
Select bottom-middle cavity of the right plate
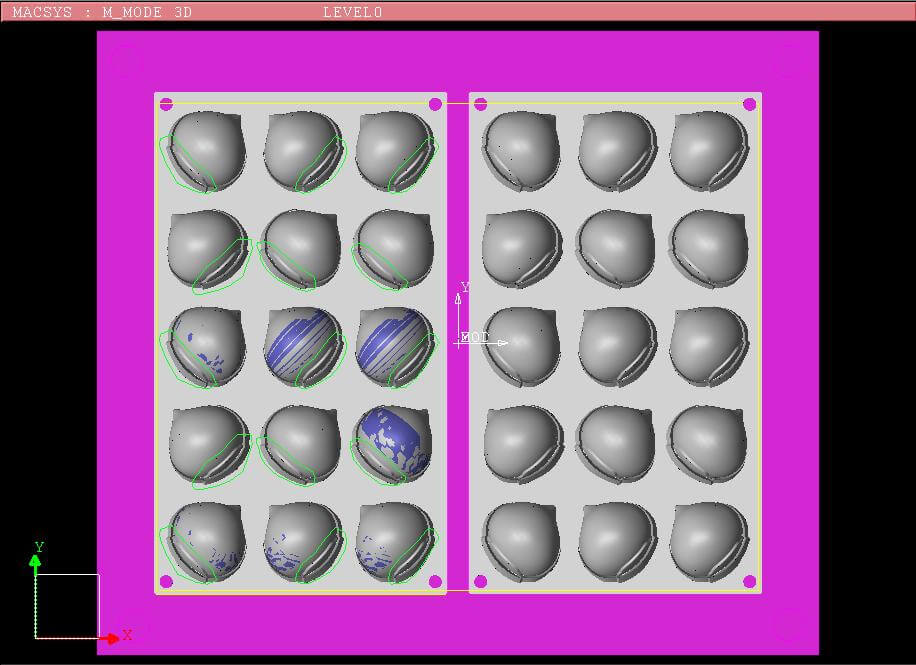pos(618,542)
